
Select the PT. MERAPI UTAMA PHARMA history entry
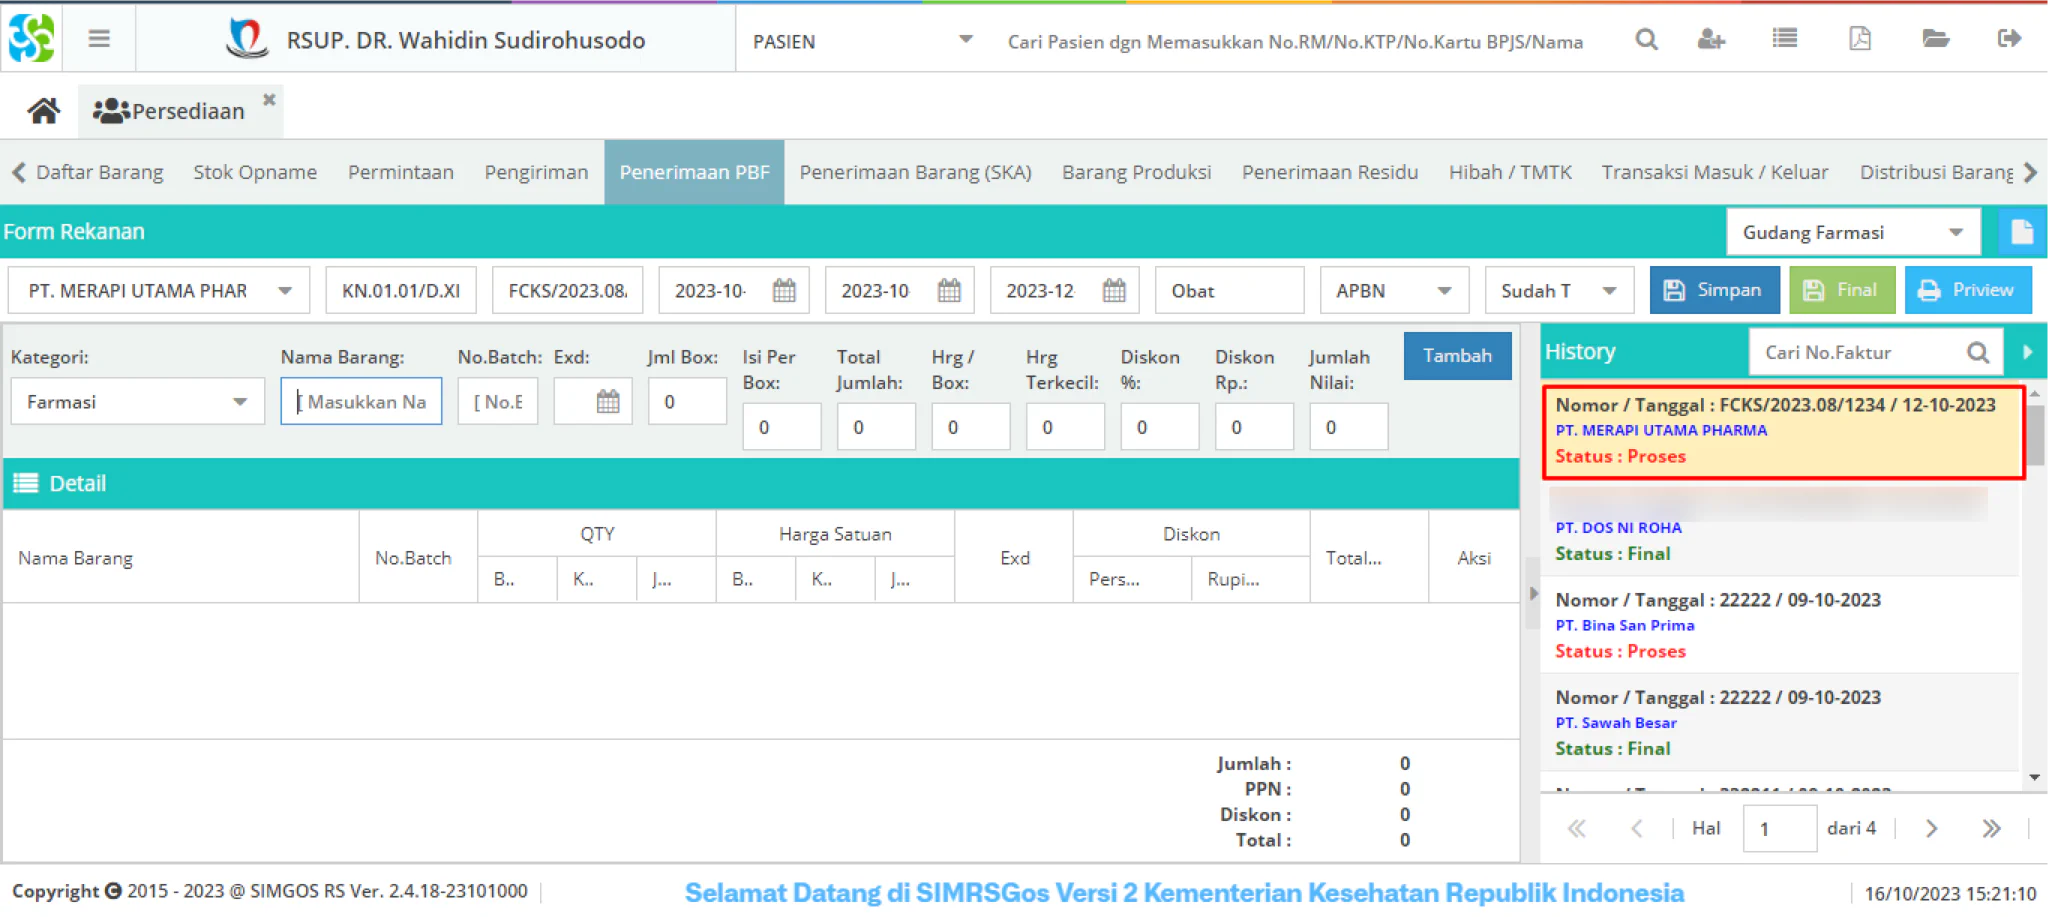[x=1783, y=431]
